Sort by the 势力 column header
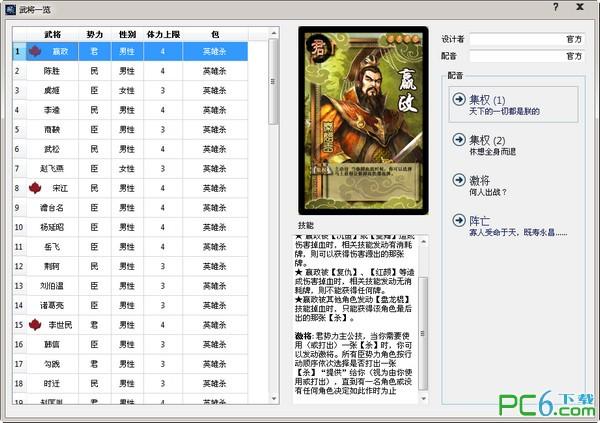This screenshot has width=600, height=423. pos(95,34)
